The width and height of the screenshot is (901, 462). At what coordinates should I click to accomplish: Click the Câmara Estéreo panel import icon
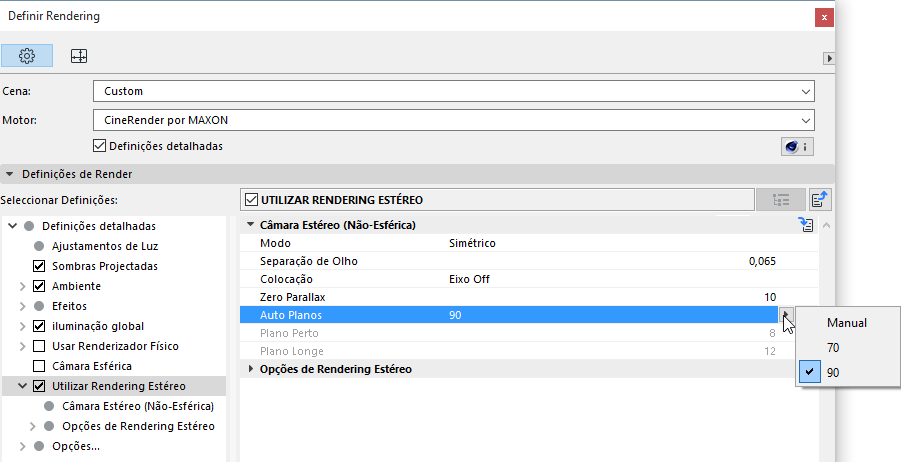[806, 225]
